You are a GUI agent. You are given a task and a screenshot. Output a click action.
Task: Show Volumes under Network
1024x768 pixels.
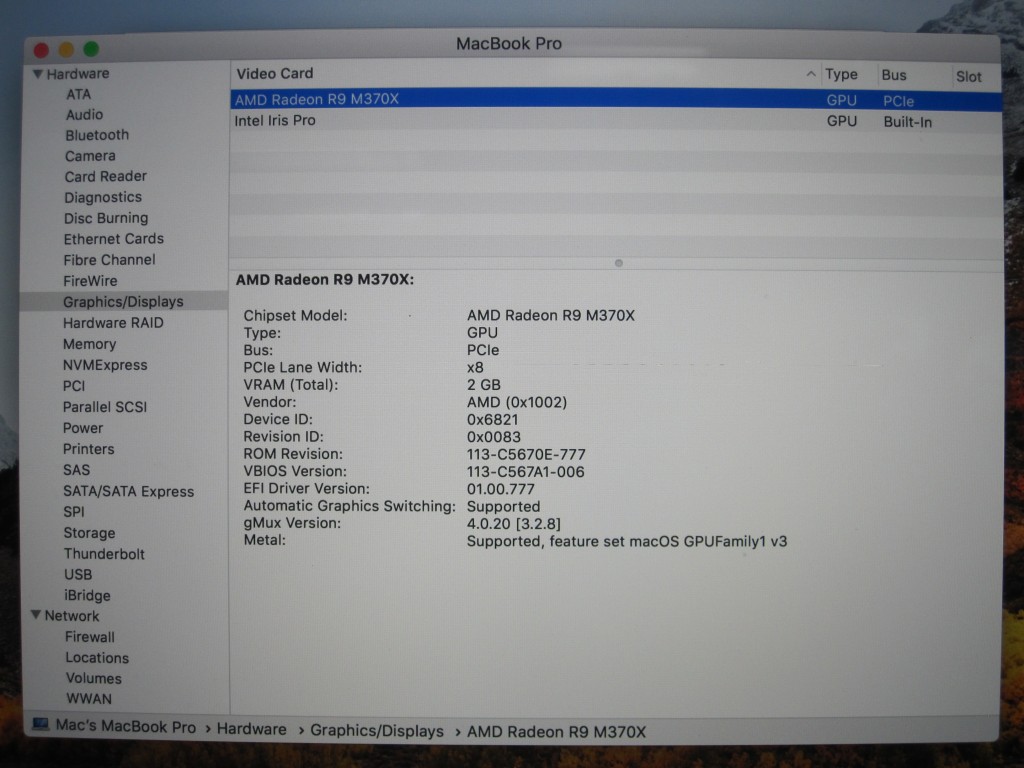[93, 679]
